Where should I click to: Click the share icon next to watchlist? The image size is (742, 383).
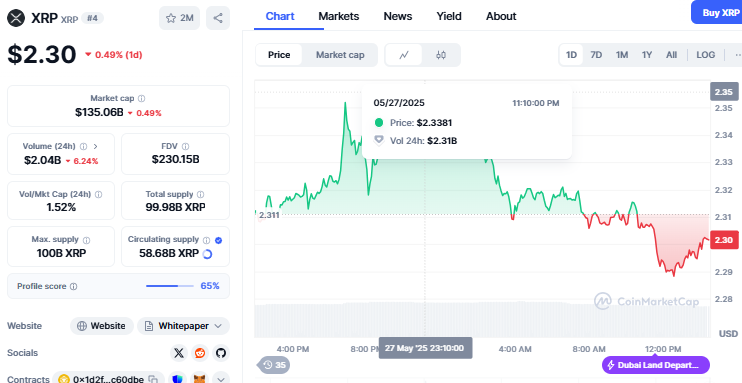click(218, 18)
